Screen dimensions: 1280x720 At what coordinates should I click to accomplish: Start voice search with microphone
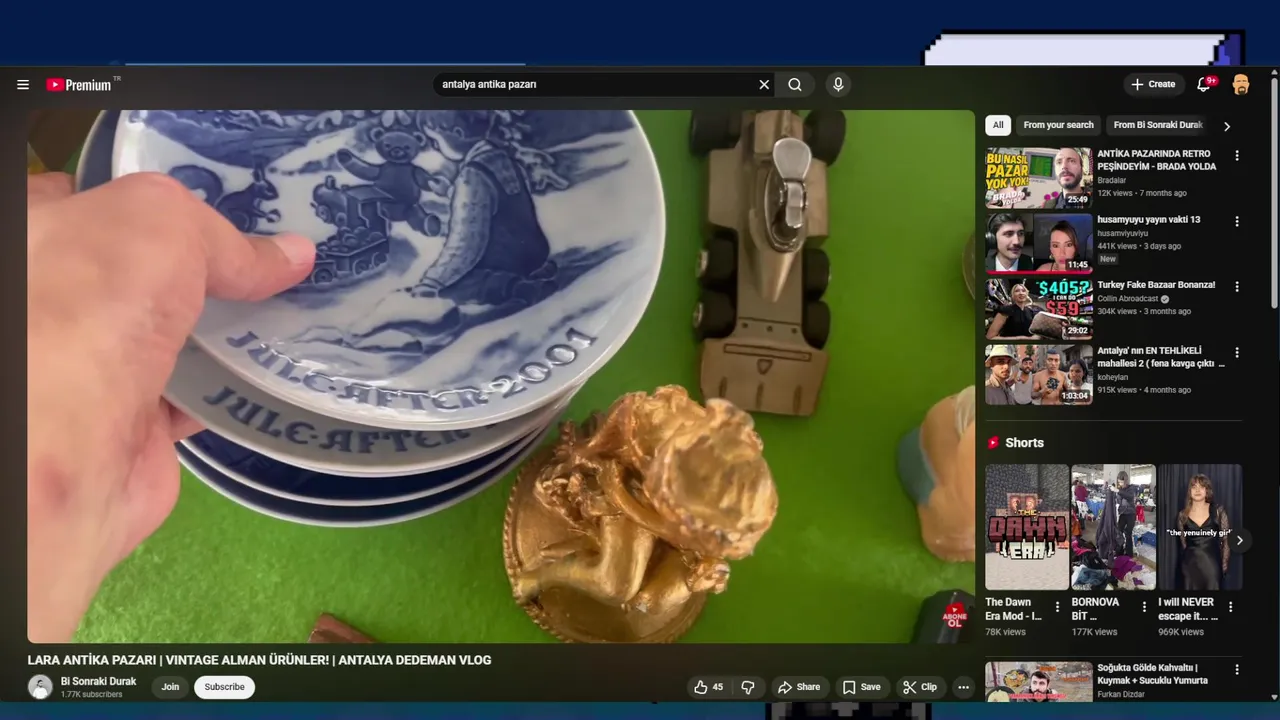coord(838,85)
